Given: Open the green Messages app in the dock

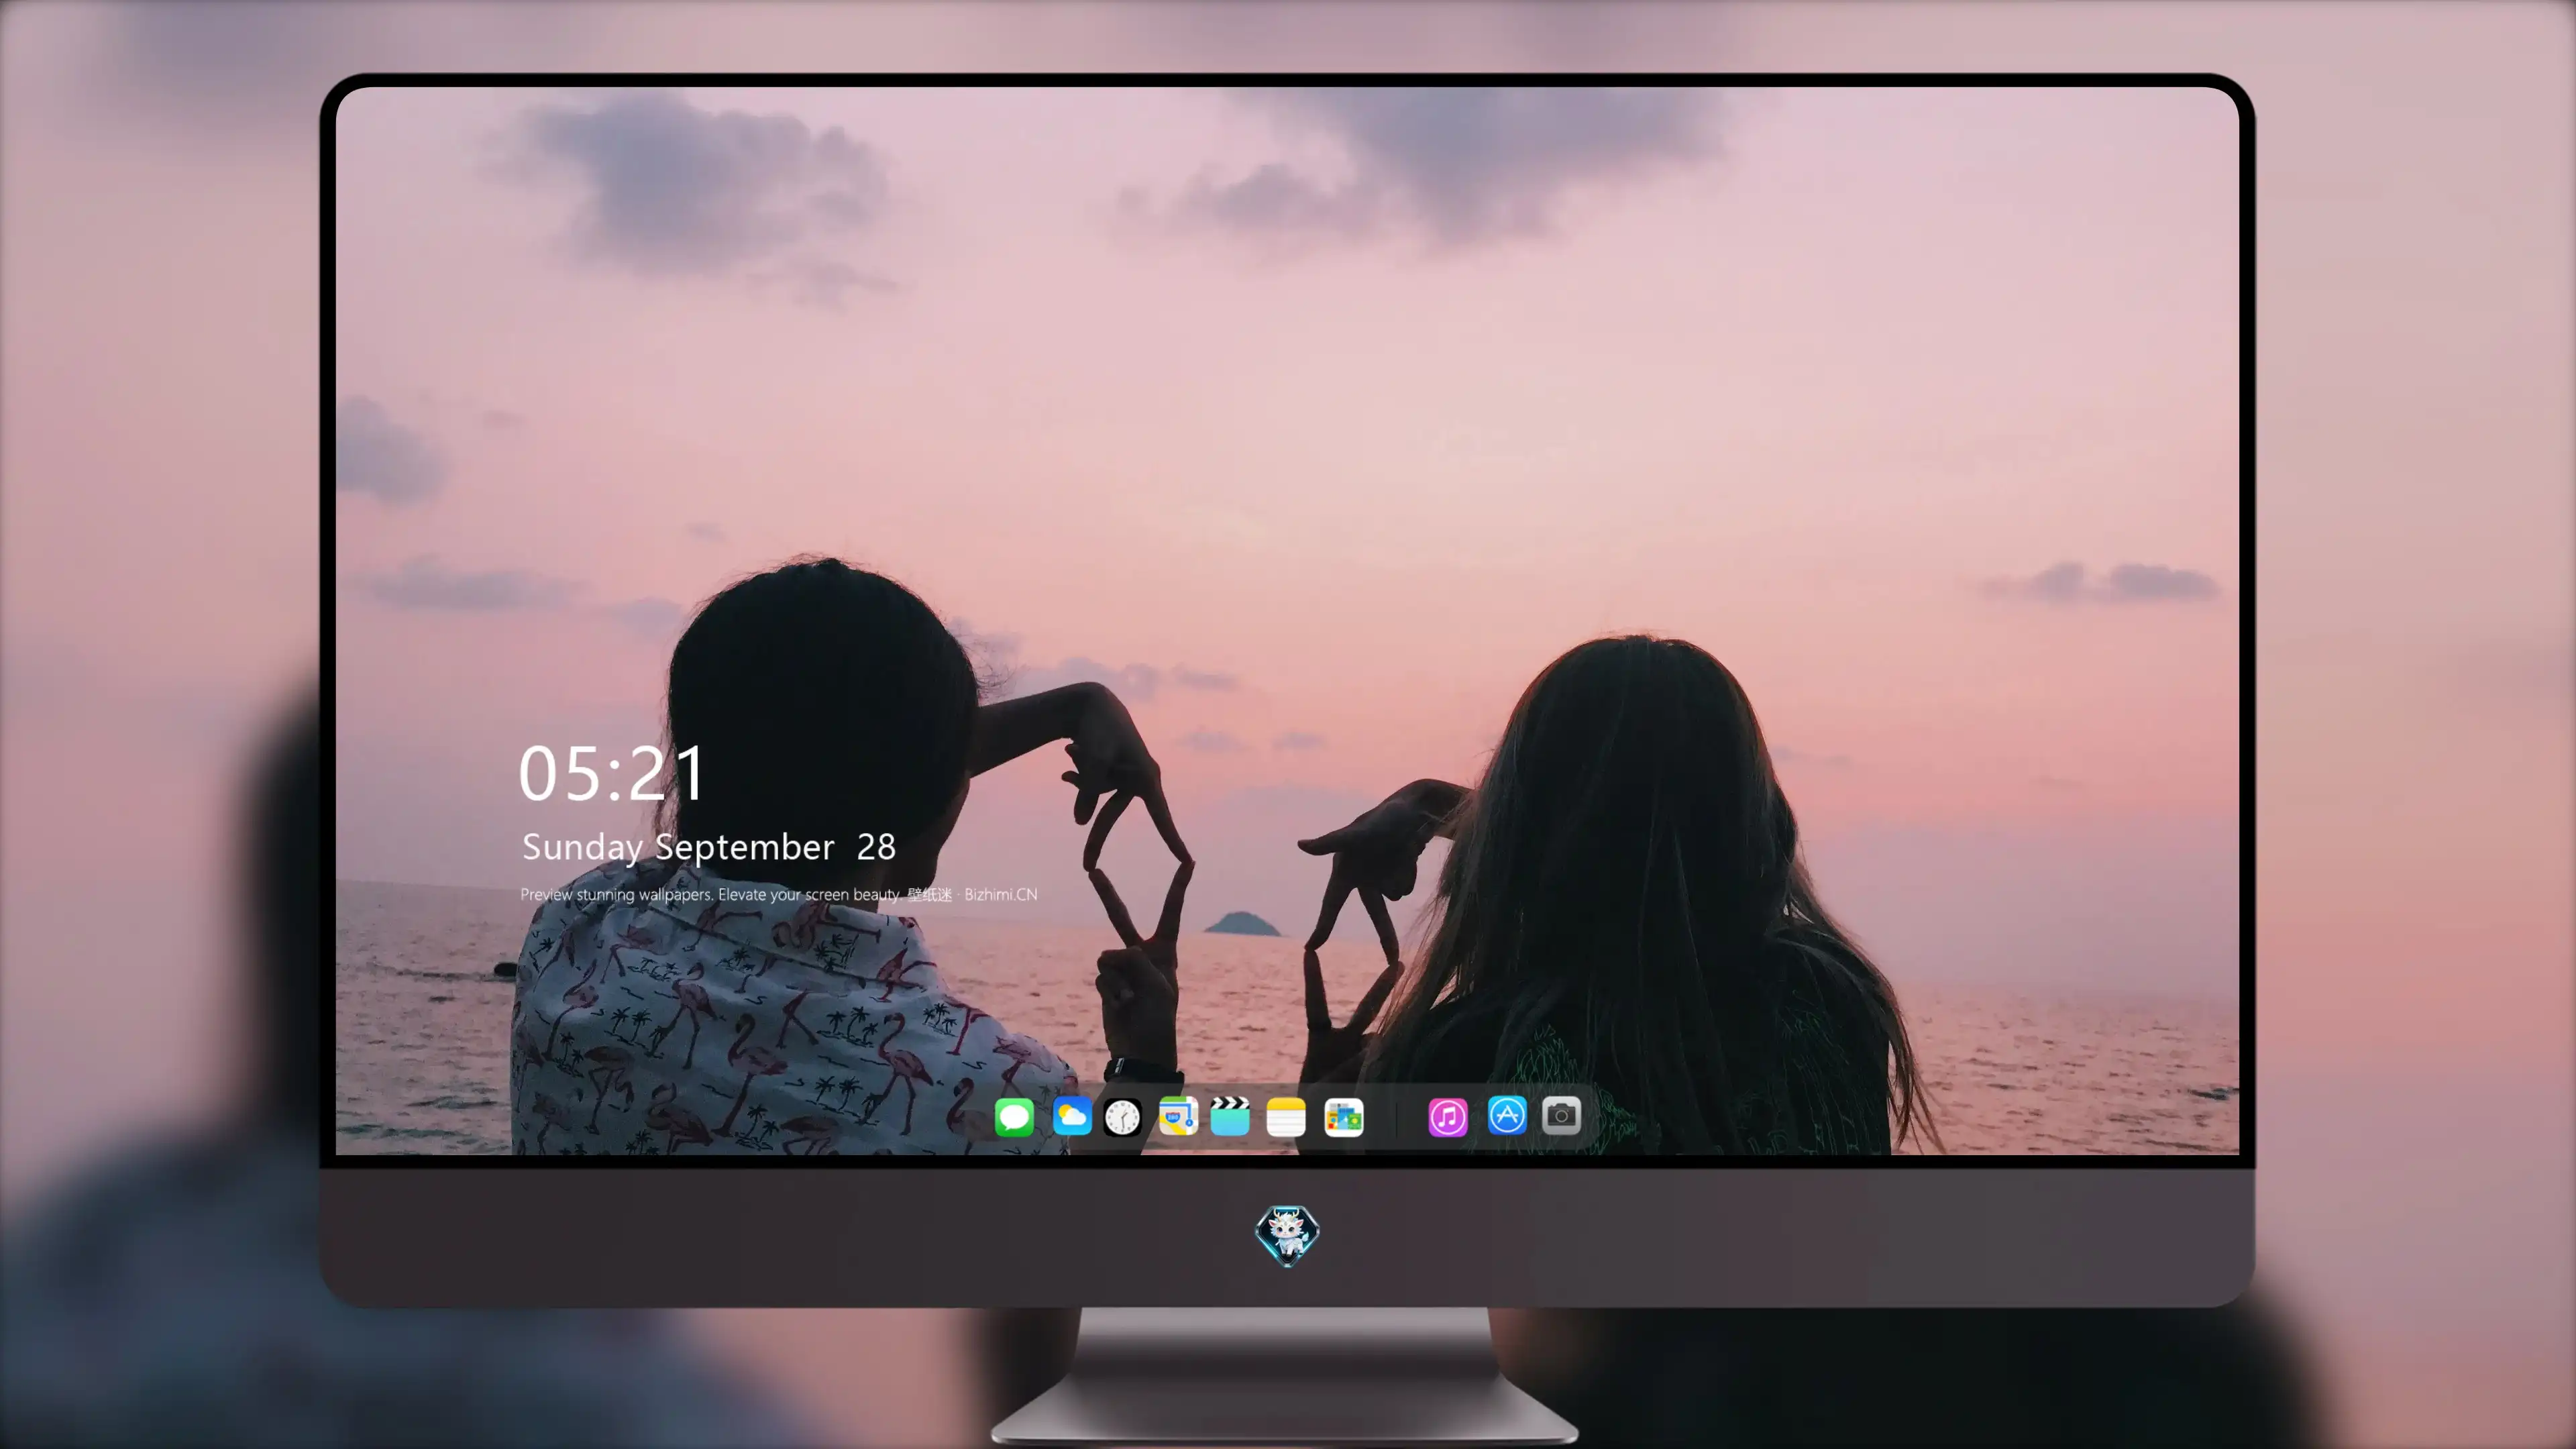Looking at the screenshot, I should tap(1014, 1116).
